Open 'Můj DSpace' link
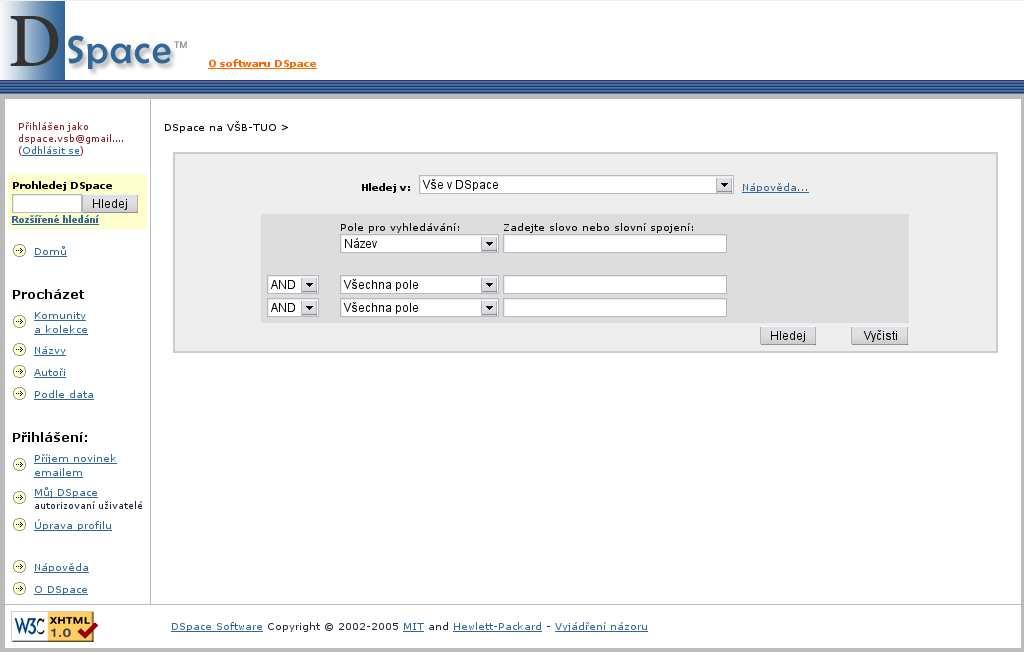 66,493
